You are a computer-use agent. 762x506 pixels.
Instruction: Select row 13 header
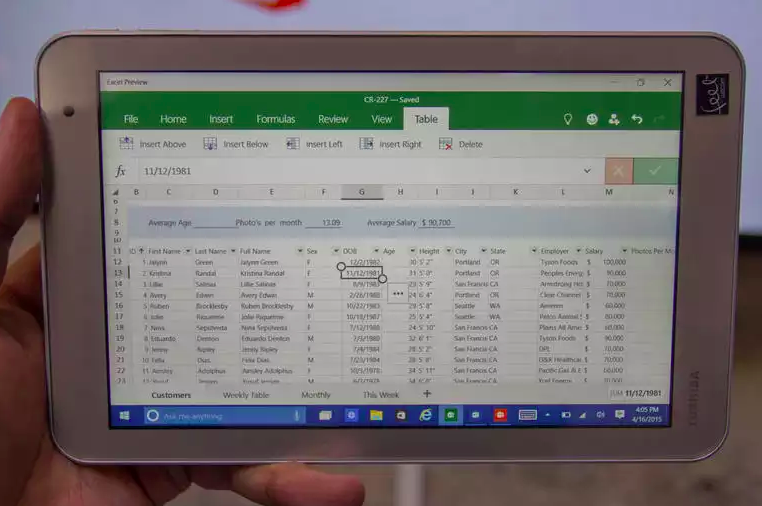(119, 273)
